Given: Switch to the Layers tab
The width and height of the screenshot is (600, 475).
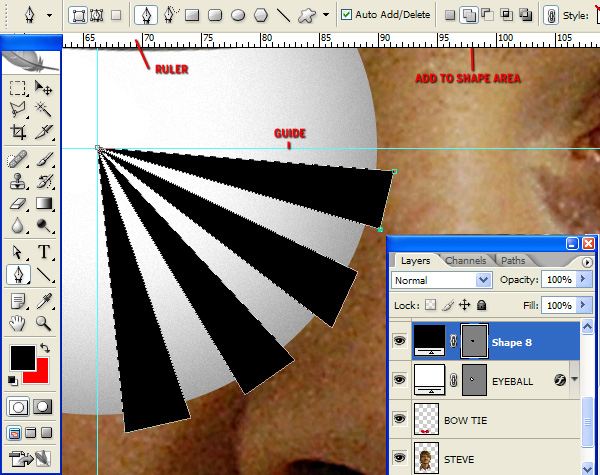Looking at the screenshot, I should tap(416, 261).
